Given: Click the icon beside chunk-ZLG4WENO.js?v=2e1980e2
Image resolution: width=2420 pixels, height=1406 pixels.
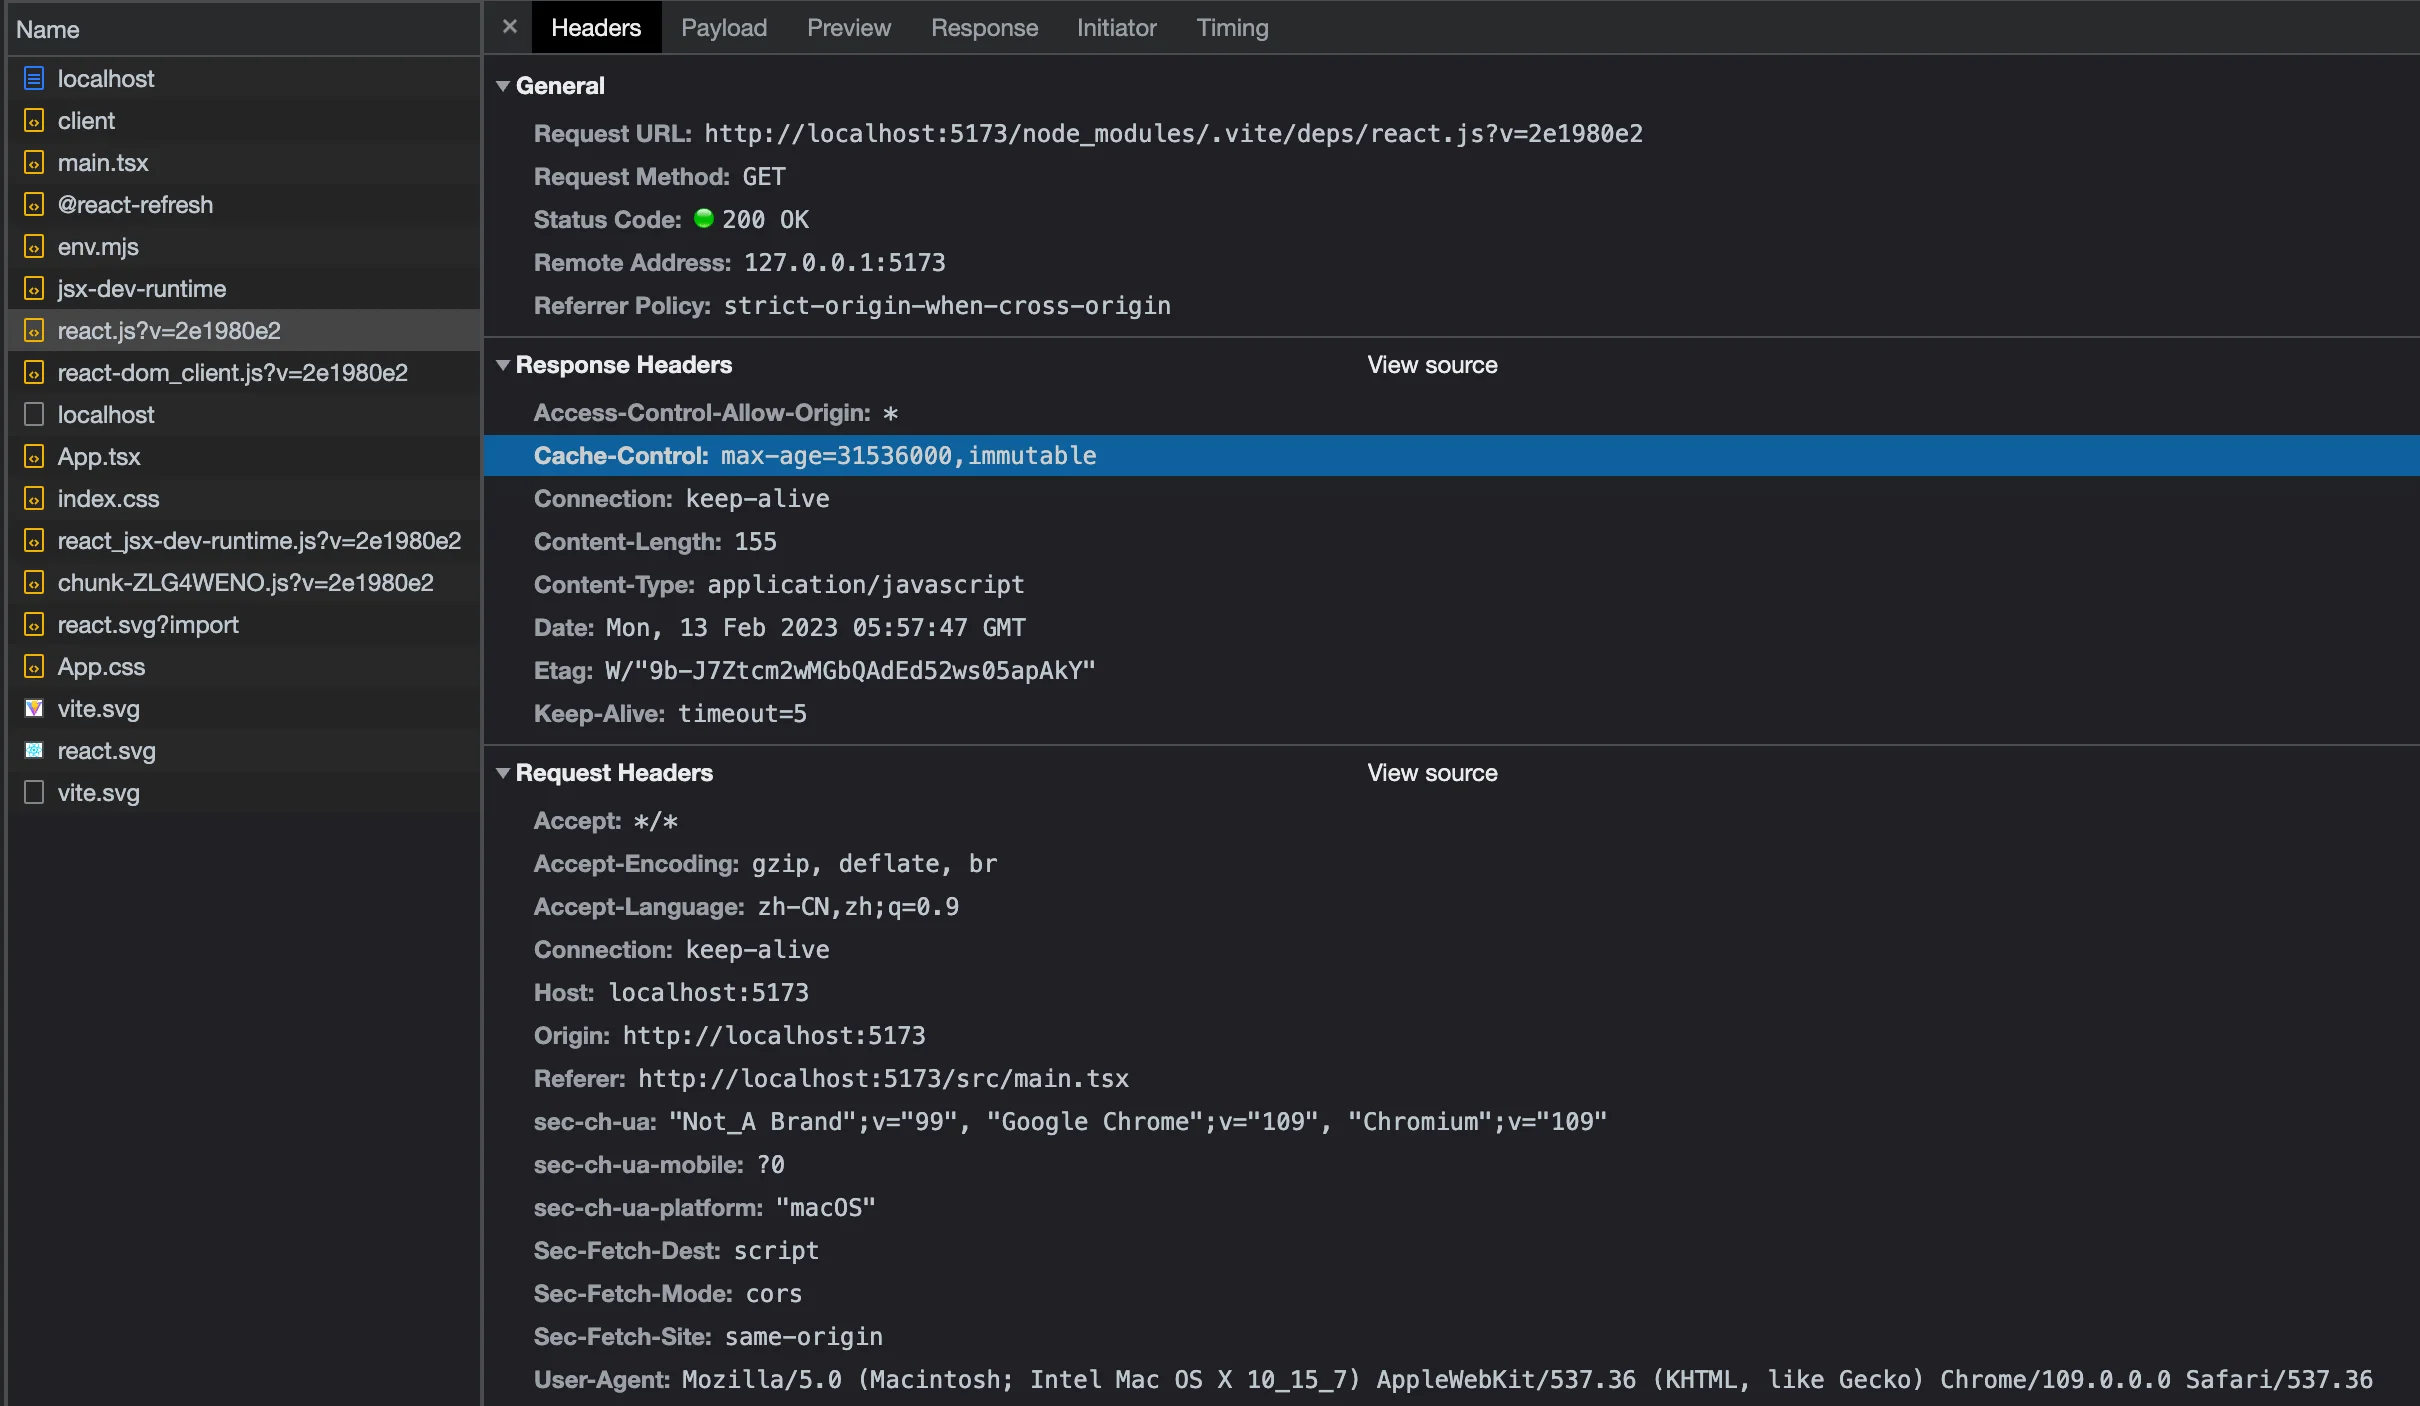Looking at the screenshot, I should click(34, 582).
